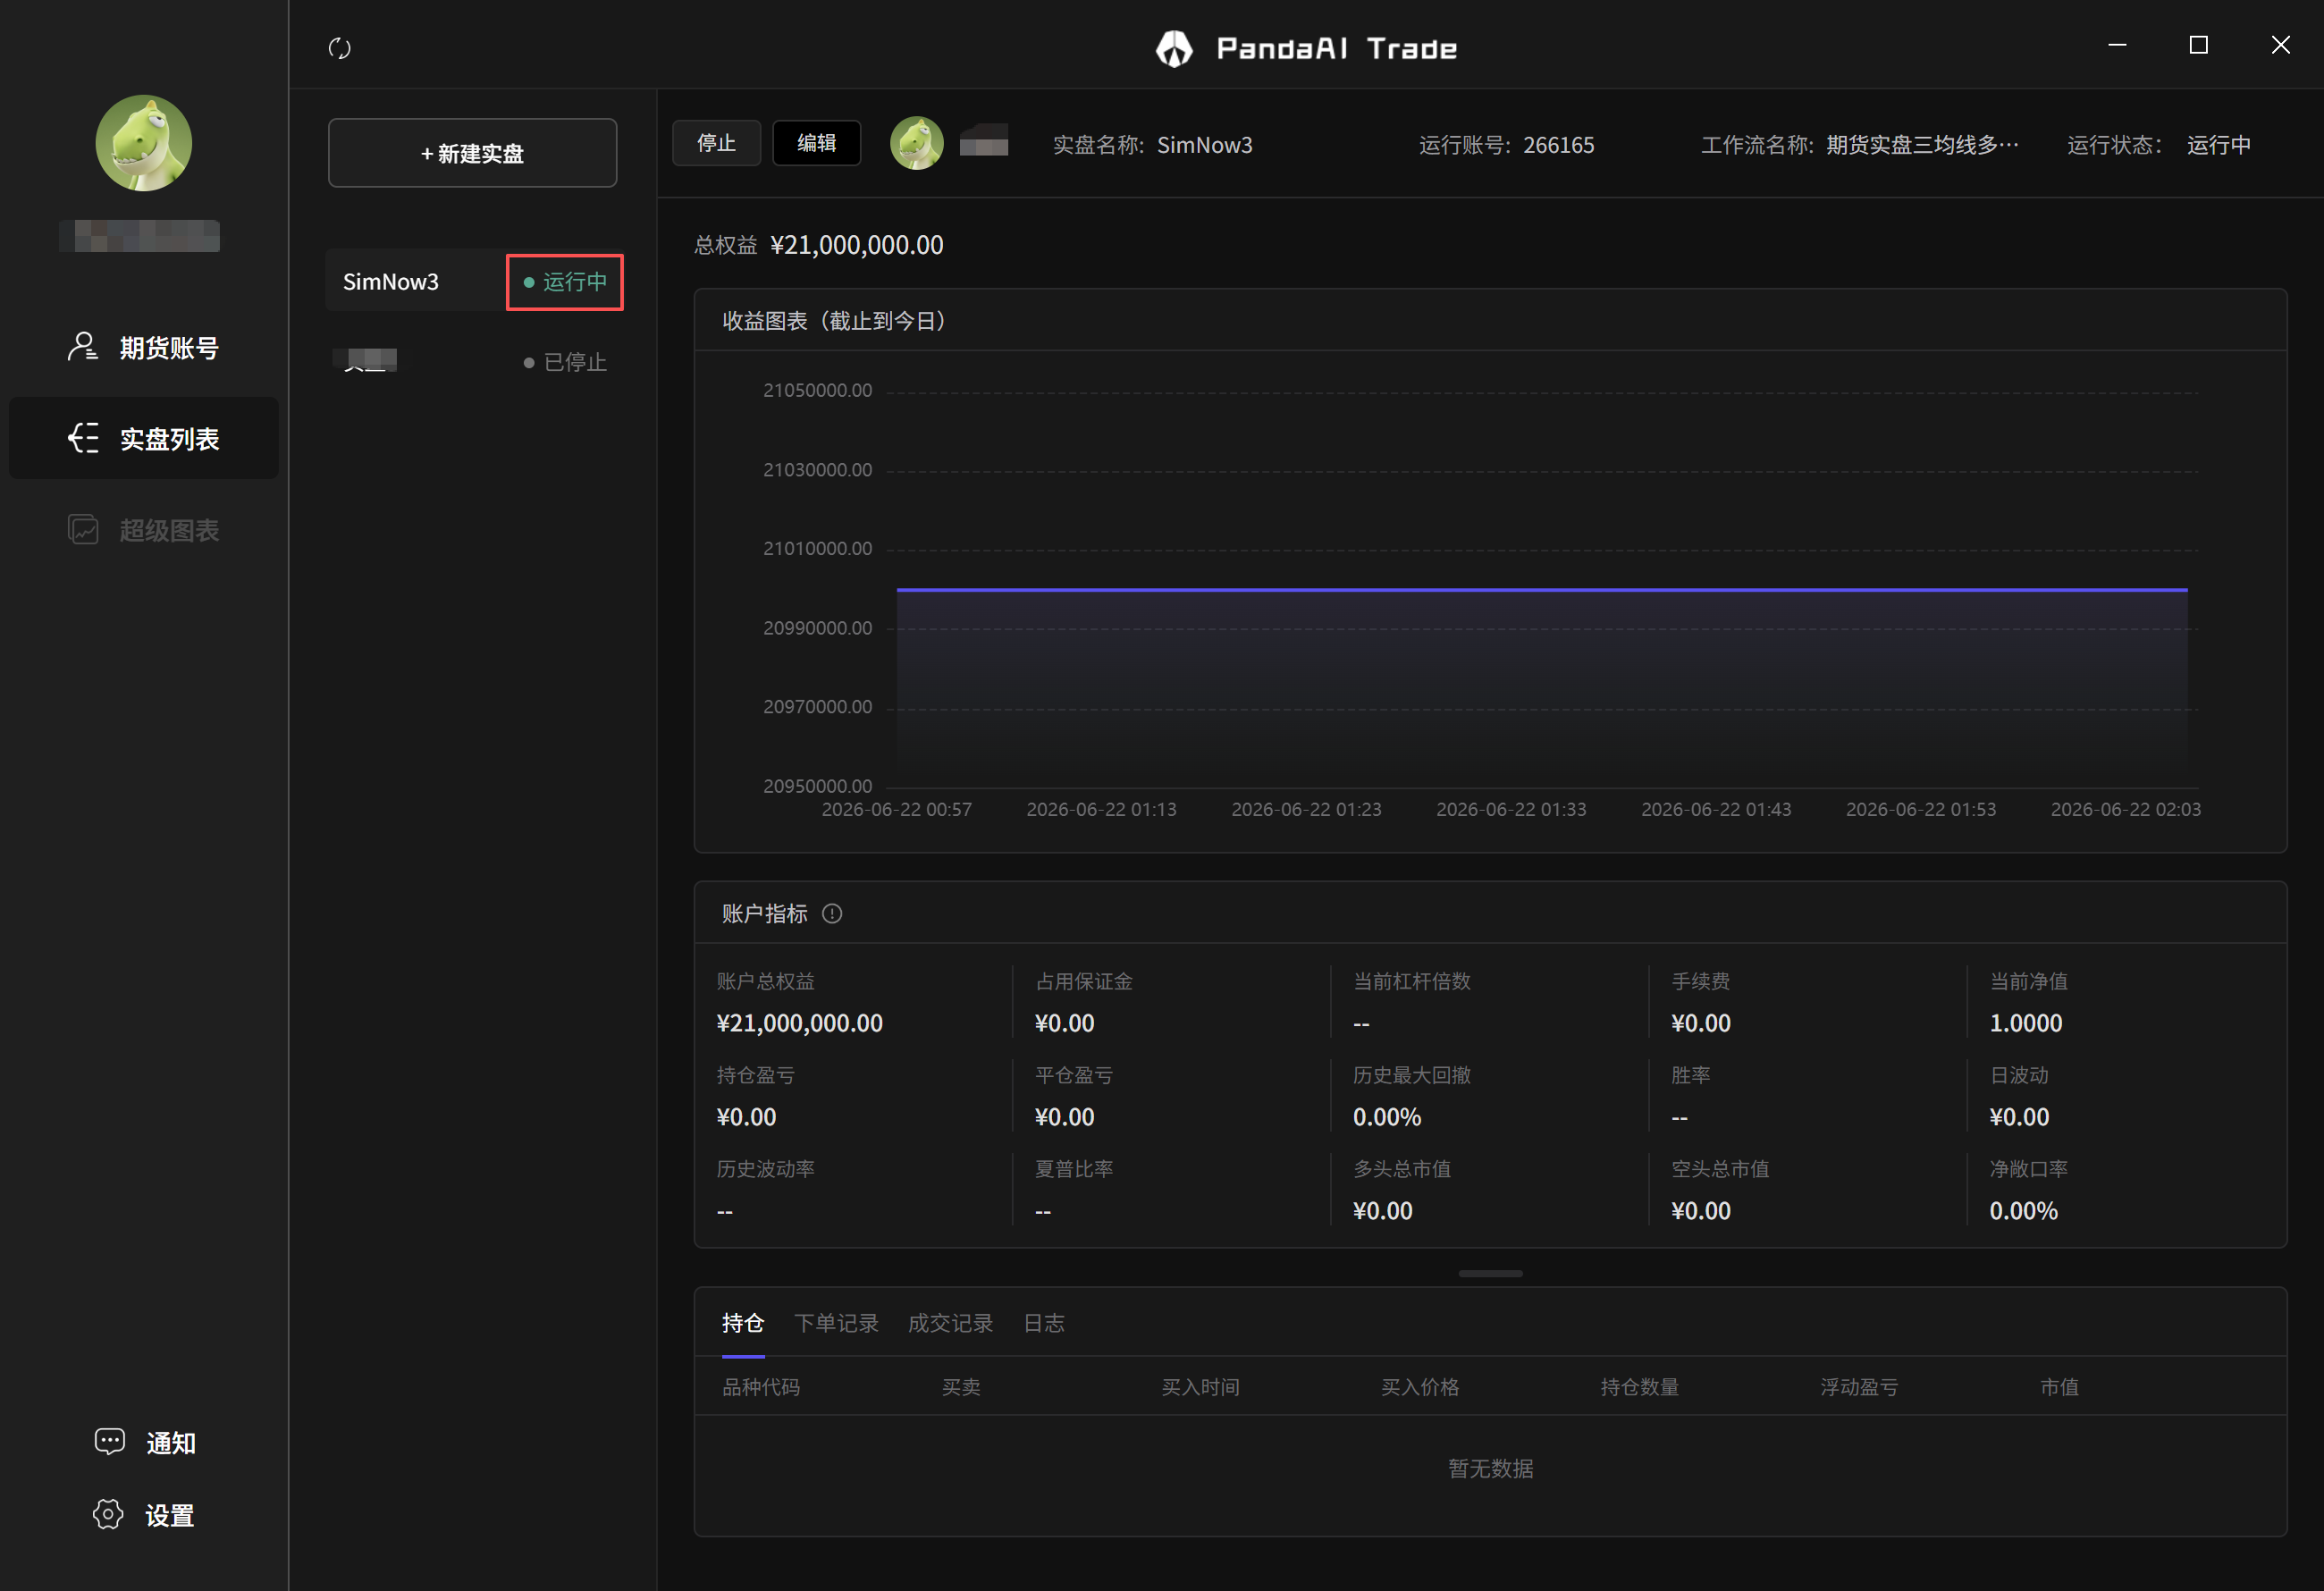This screenshot has height=1591, width=2324.
Task: Click the +新建实盘 button
Action: 473,153
